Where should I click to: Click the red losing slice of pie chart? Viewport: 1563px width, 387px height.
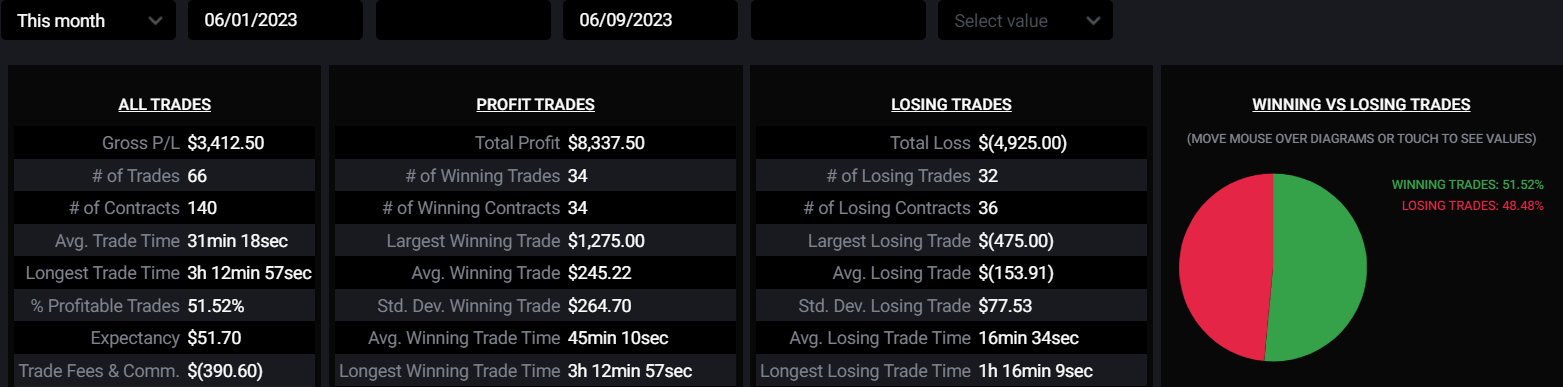coord(1222,265)
